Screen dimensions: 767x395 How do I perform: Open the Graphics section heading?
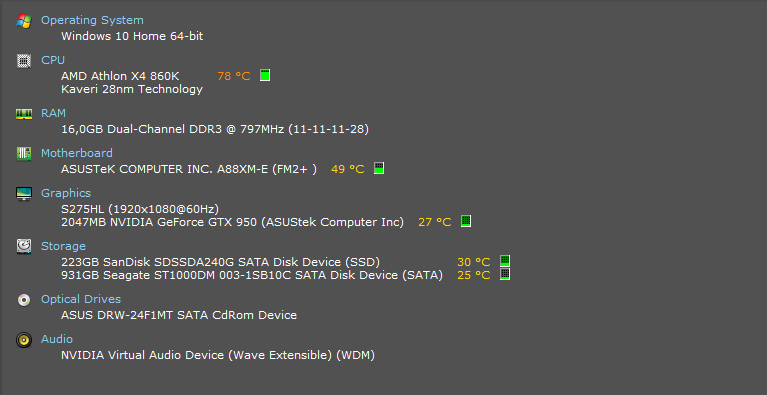tap(66, 194)
